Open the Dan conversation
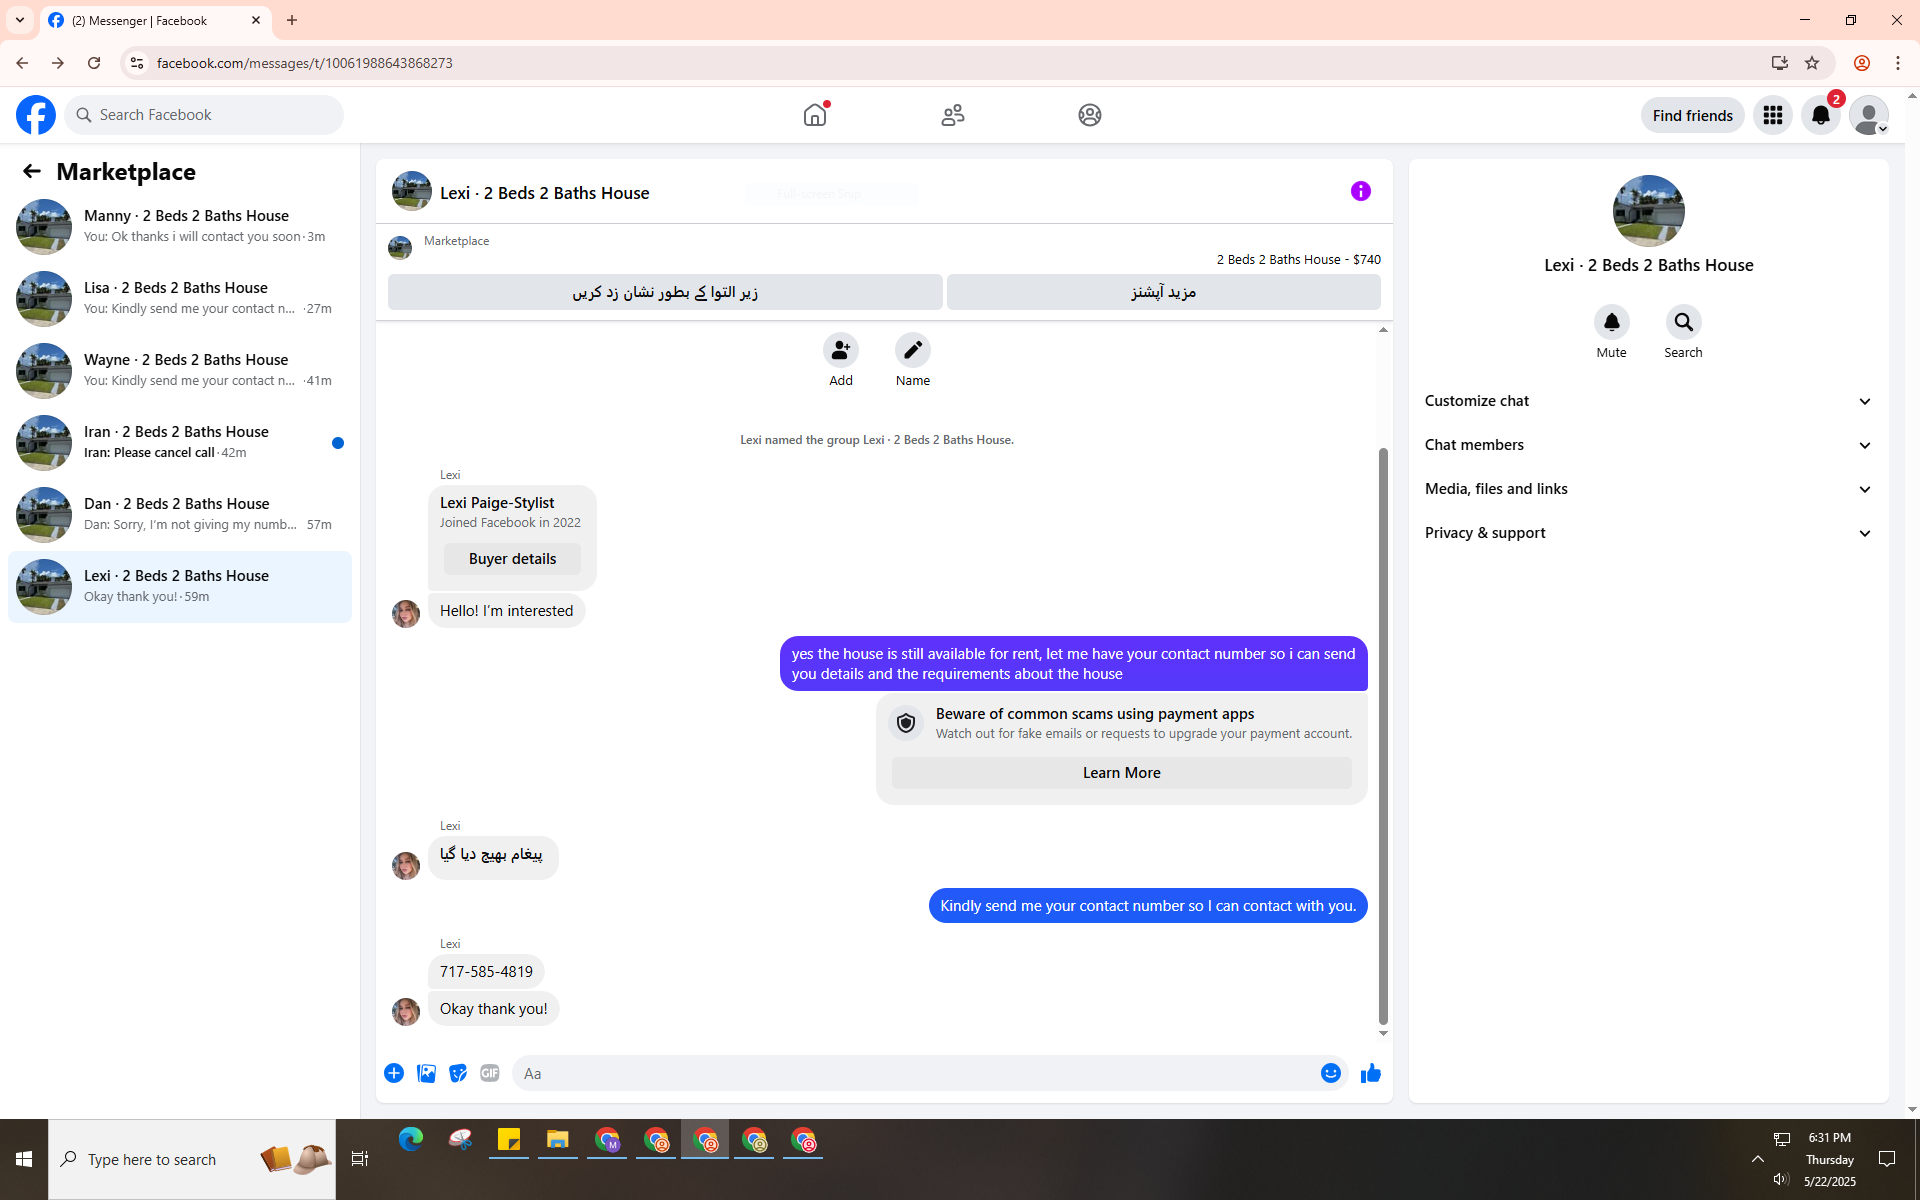Viewport: 1920px width, 1200px height. (180, 514)
